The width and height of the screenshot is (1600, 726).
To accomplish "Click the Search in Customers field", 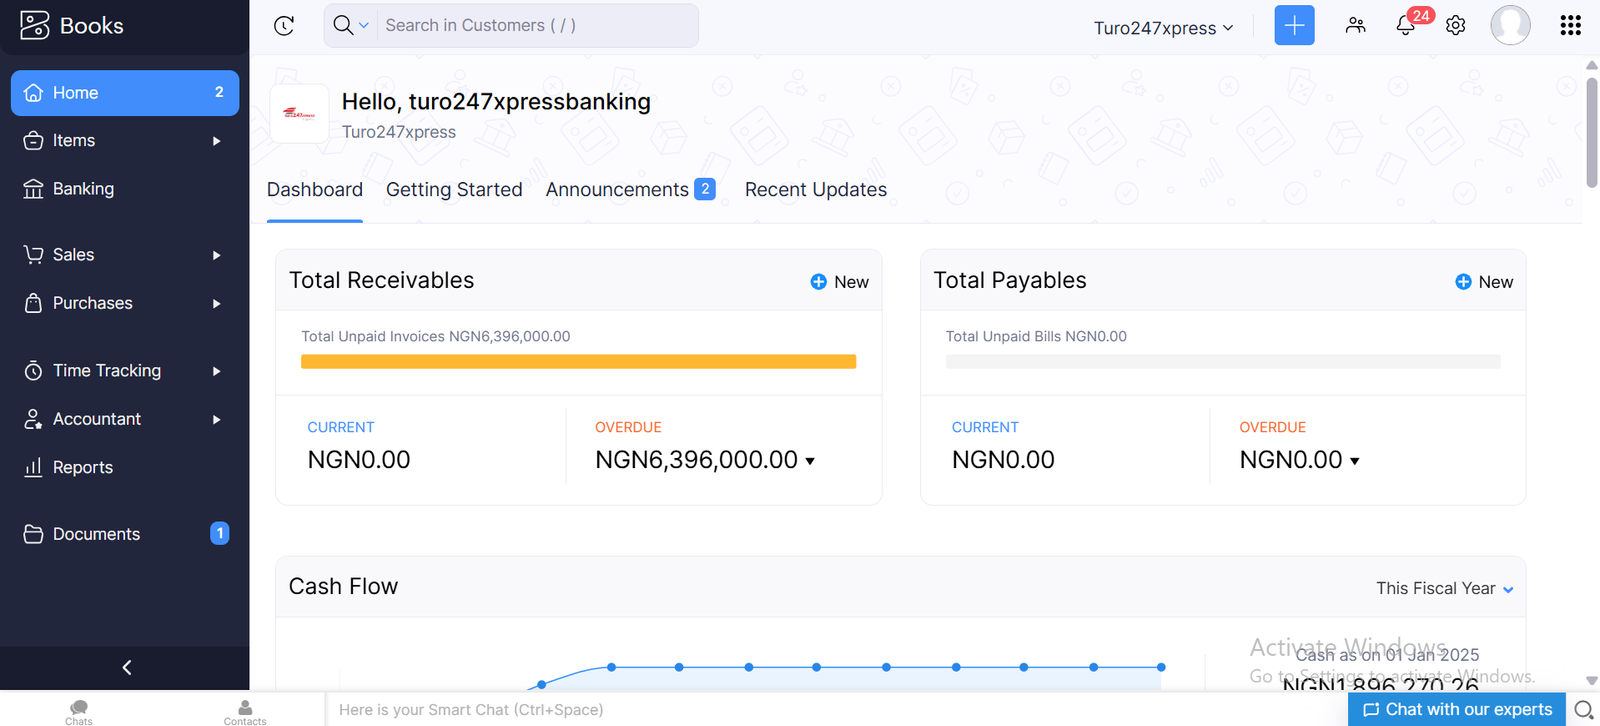I will [535, 26].
